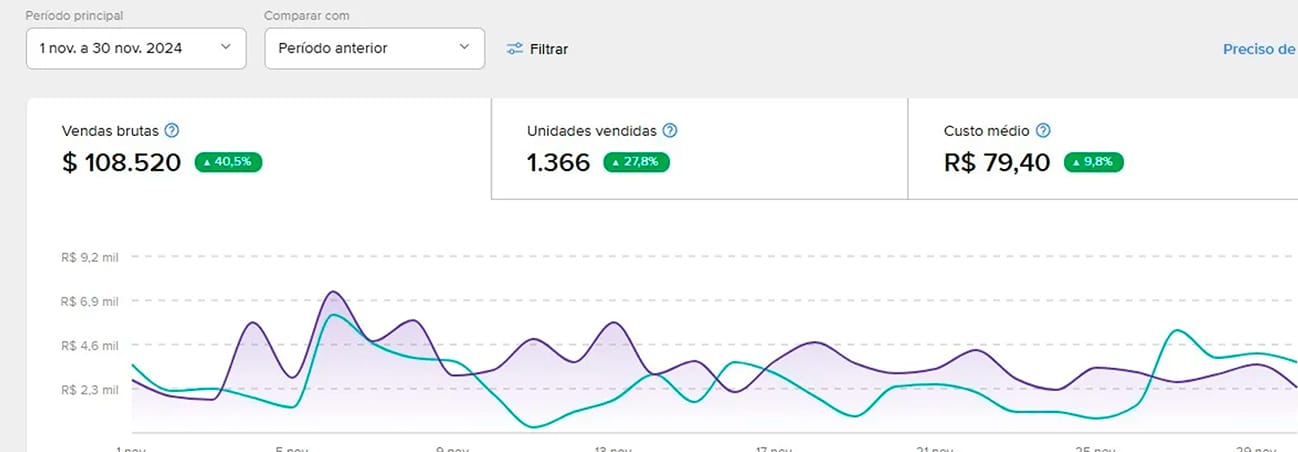Click the chevron in the date range box
This screenshot has width=1298, height=452.
coord(225,47)
